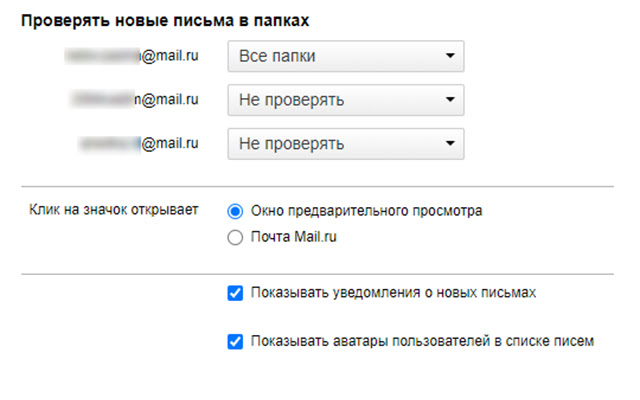This screenshot has height=400, width=640.
Task: Click the arrow icon on second account's dropdown
Action: click(450, 100)
